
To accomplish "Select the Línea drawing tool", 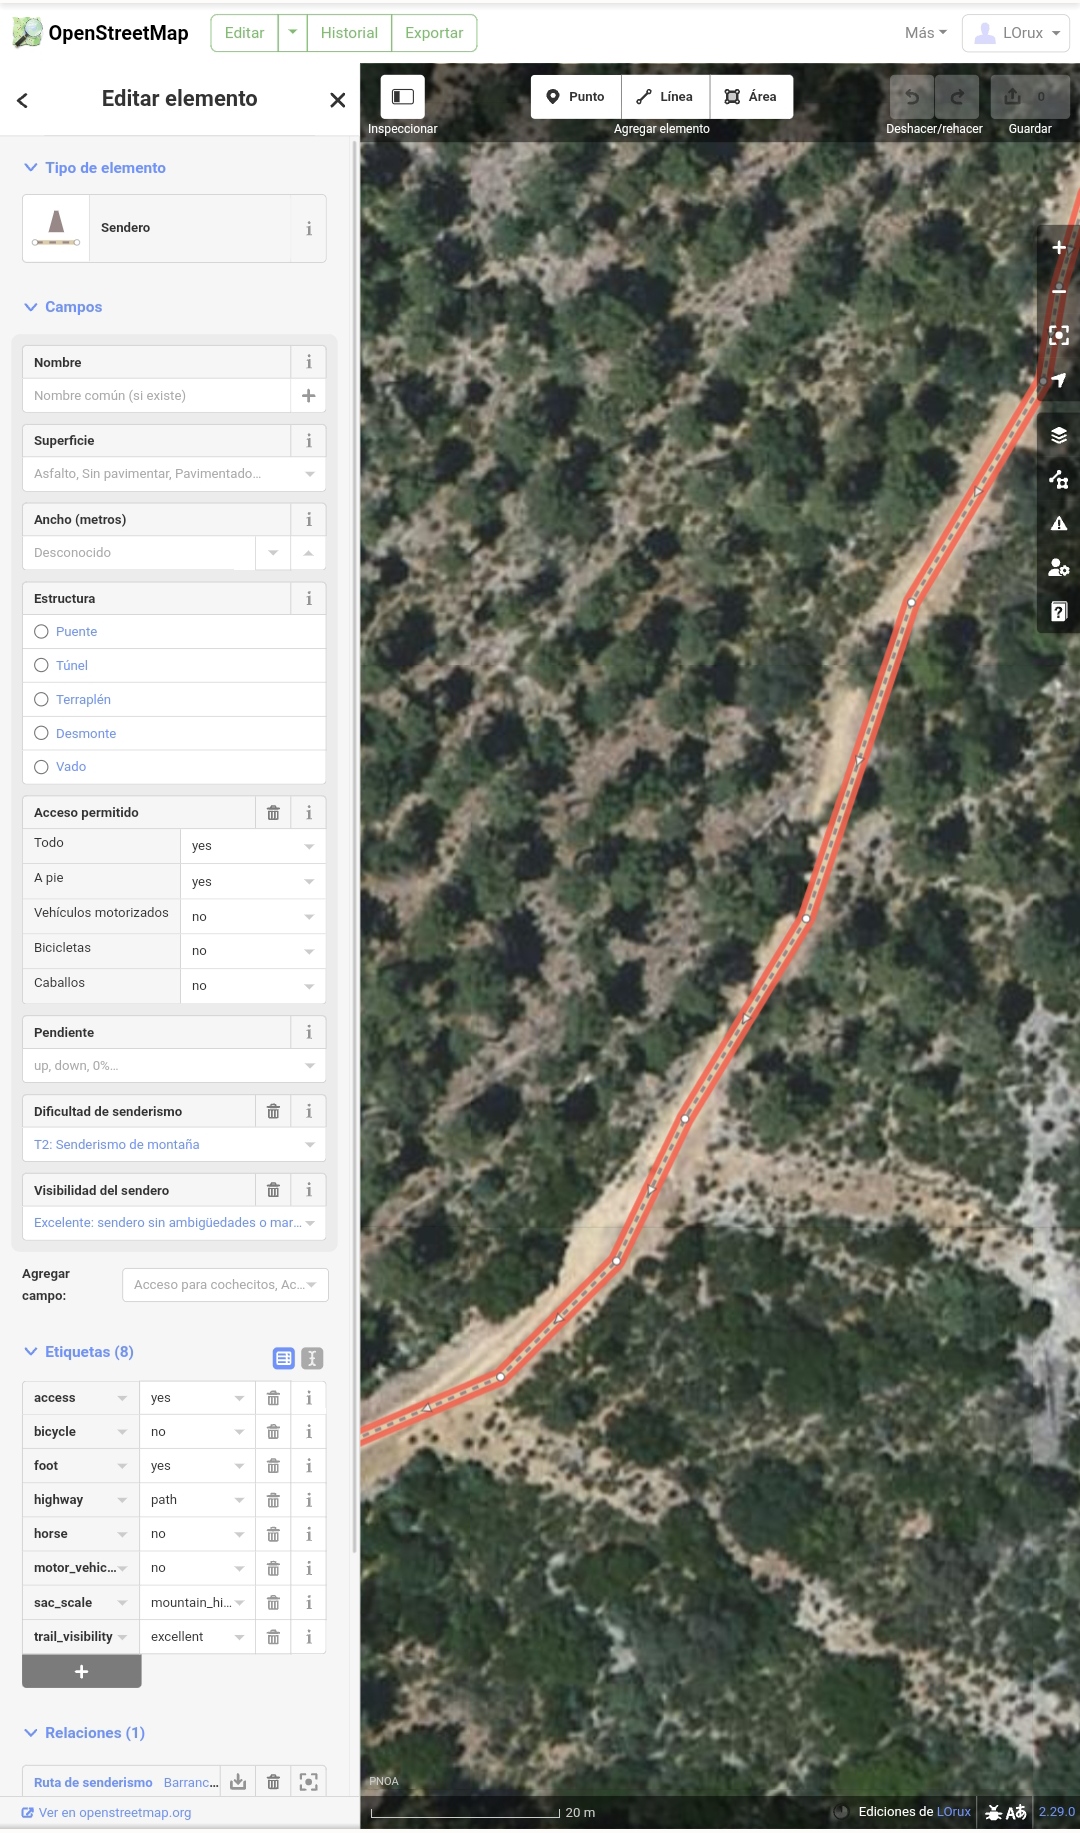I will coord(665,97).
